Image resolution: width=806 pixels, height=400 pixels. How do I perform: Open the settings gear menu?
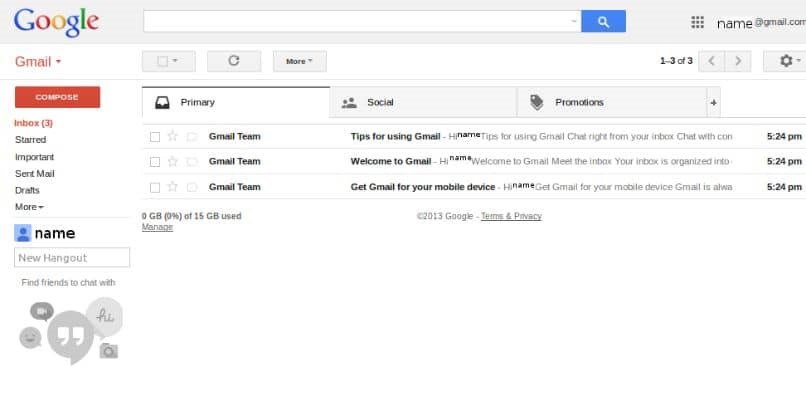point(784,61)
